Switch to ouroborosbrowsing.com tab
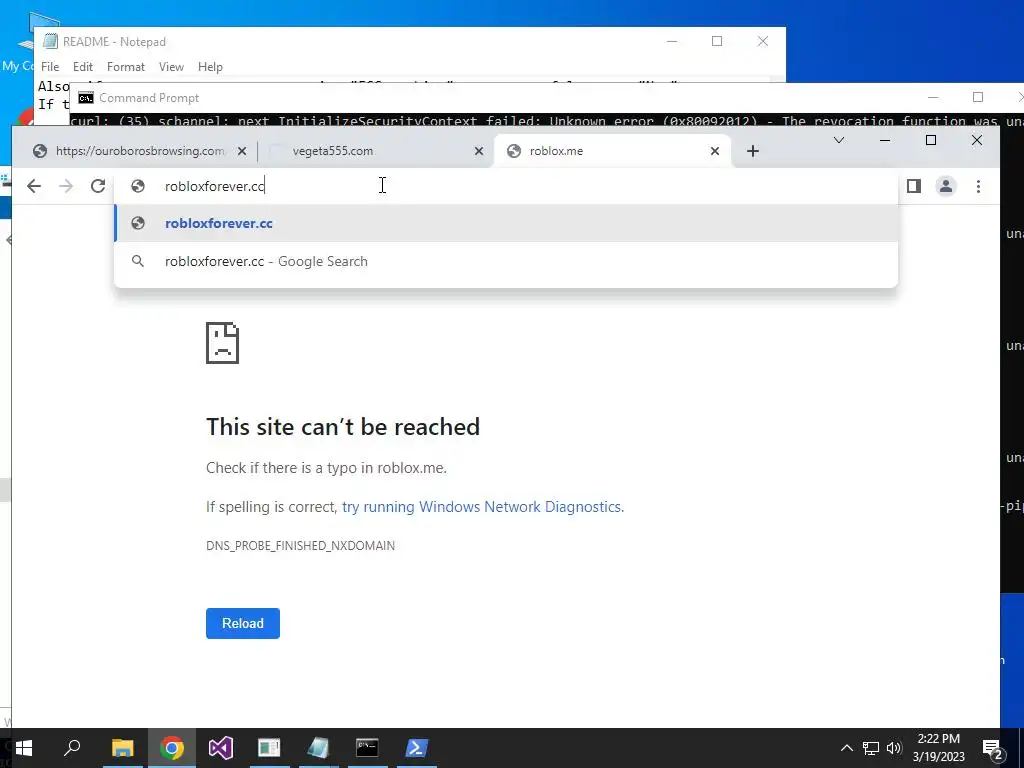The image size is (1024, 768). 140,151
